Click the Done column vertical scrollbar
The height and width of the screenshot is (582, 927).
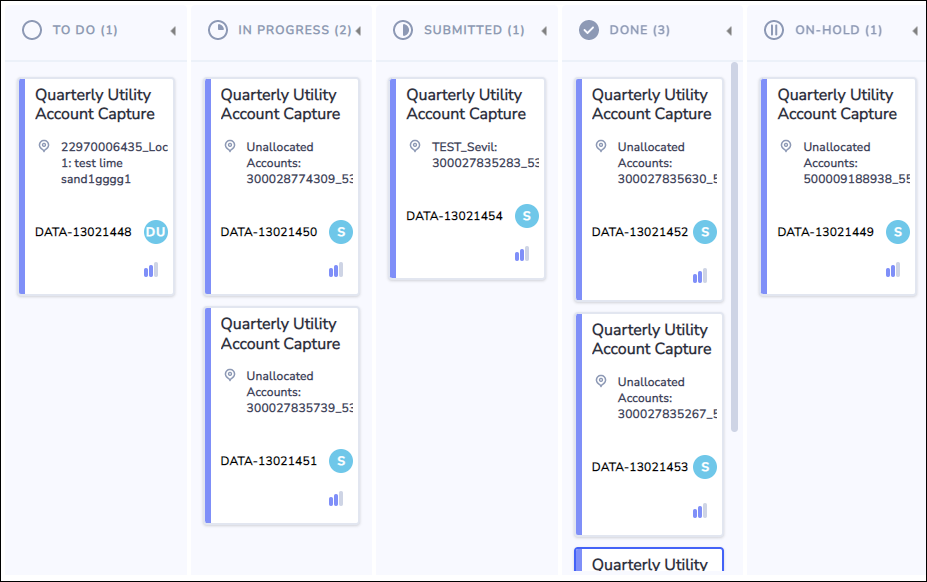tap(734, 247)
